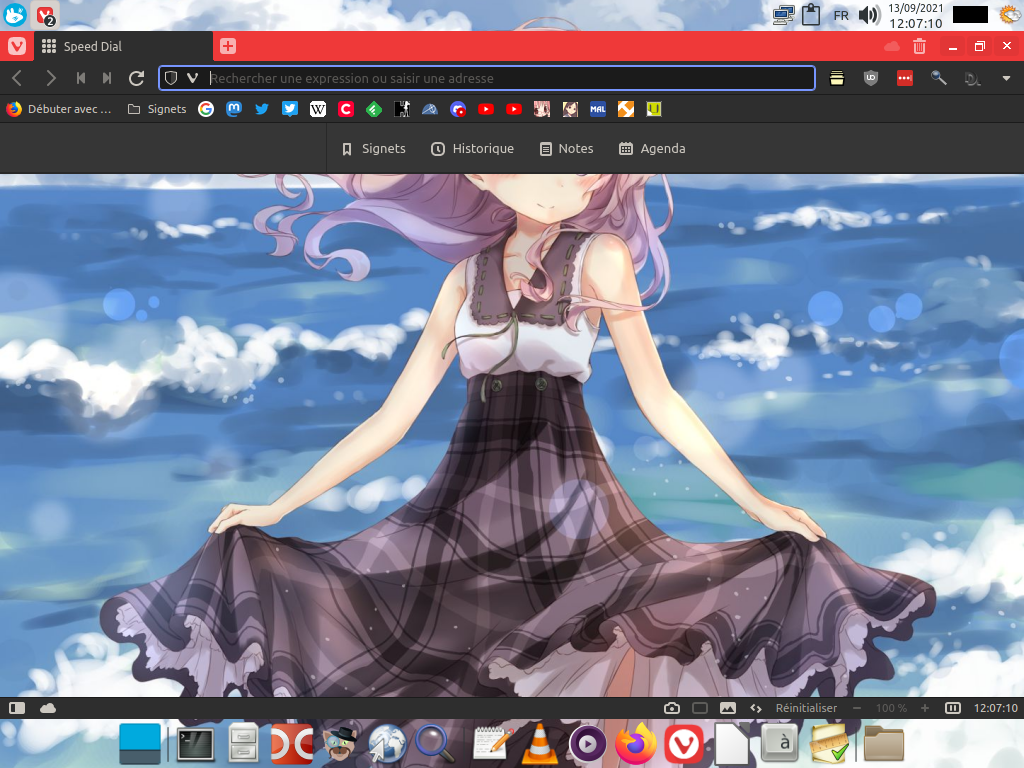Click the rewind navigation button
Image resolution: width=1024 pixels, height=768 pixels.
click(x=81, y=78)
